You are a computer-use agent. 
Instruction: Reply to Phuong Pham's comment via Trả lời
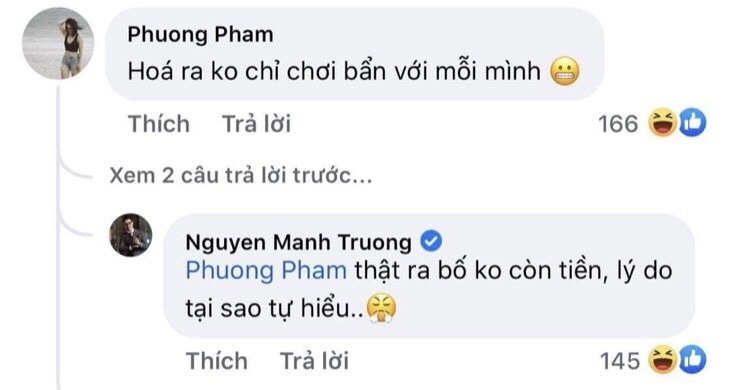[x=256, y=124]
